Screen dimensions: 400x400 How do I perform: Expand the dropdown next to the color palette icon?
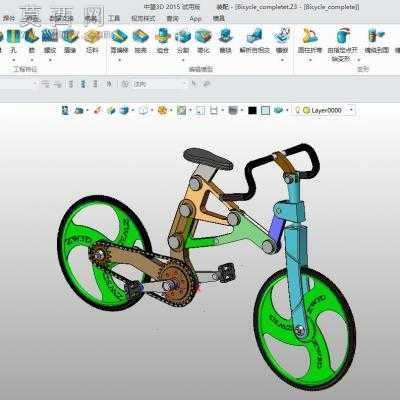171,110
